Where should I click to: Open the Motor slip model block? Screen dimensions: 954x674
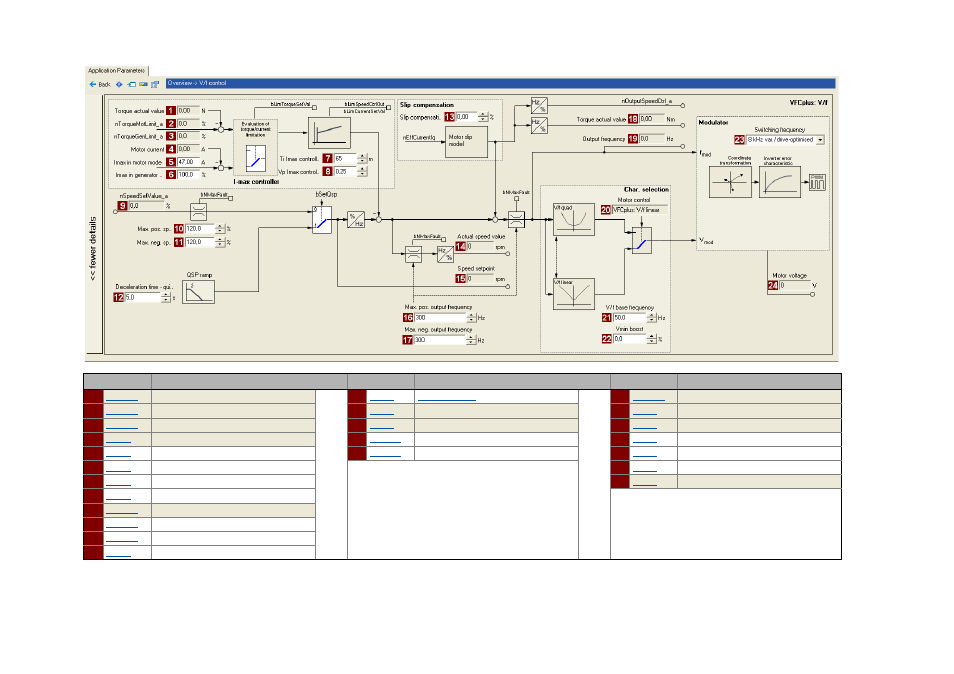coord(466,142)
